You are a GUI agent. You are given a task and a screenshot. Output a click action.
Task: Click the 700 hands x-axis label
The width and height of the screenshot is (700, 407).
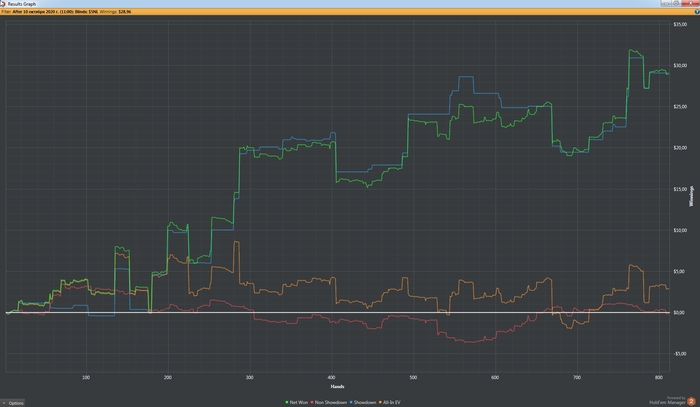(x=577, y=378)
